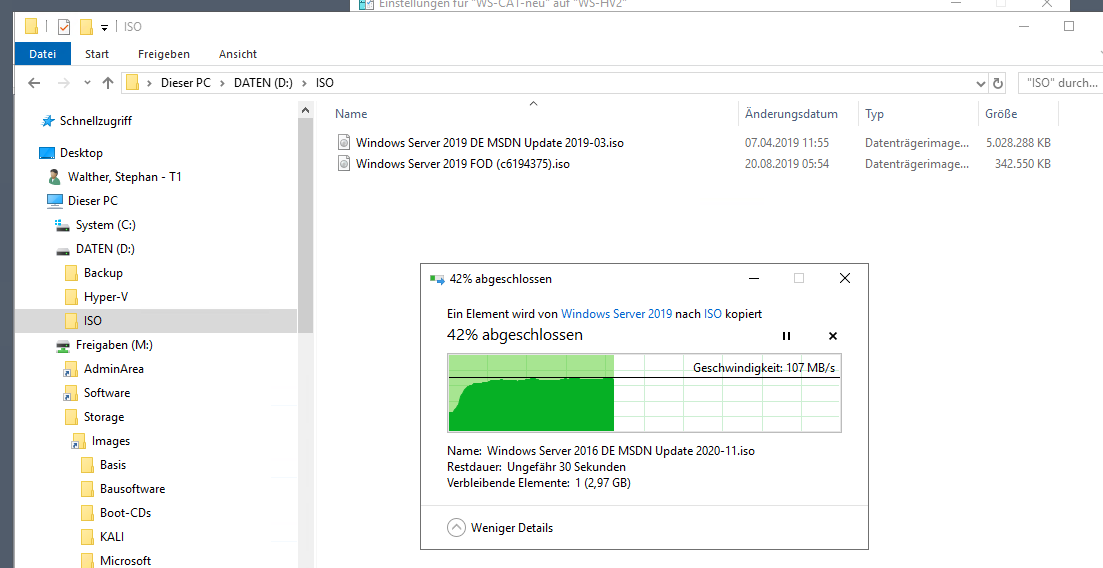This screenshot has height=568, width=1103.
Task: Open the AdminArea shortcut folder
Action: click(113, 369)
